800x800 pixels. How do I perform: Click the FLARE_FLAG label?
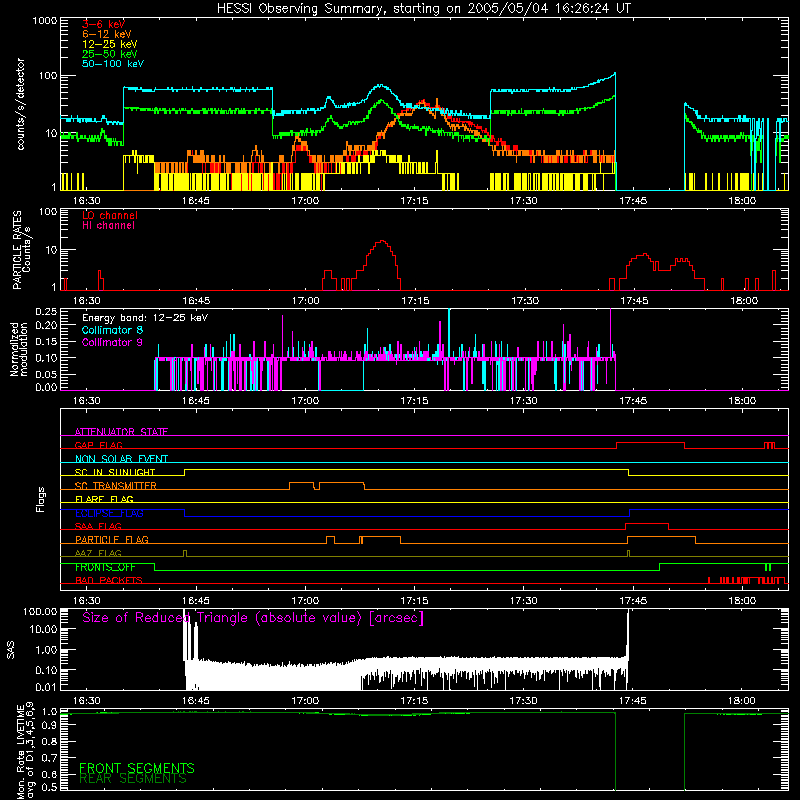(x=104, y=499)
